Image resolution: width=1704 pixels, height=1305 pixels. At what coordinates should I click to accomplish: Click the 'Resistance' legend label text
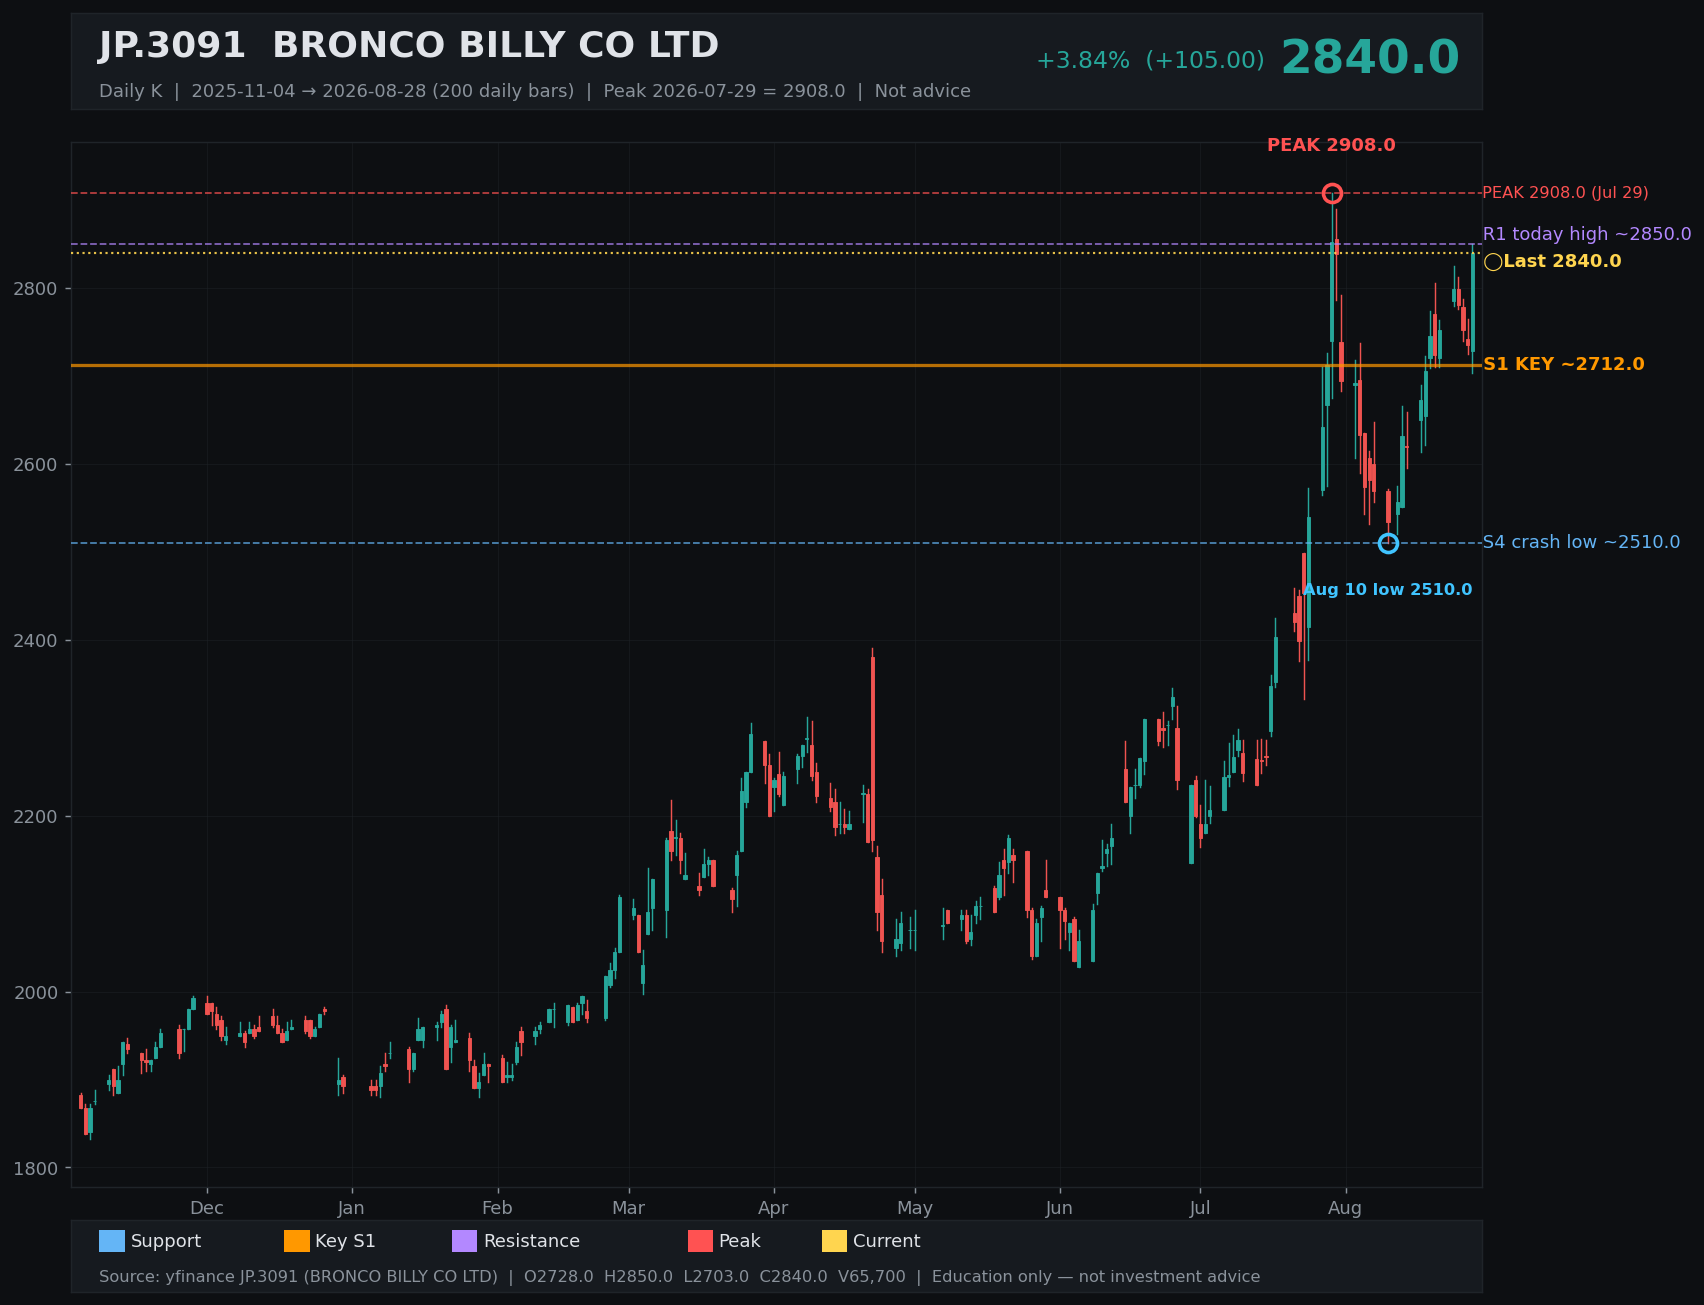(532, 1241)
